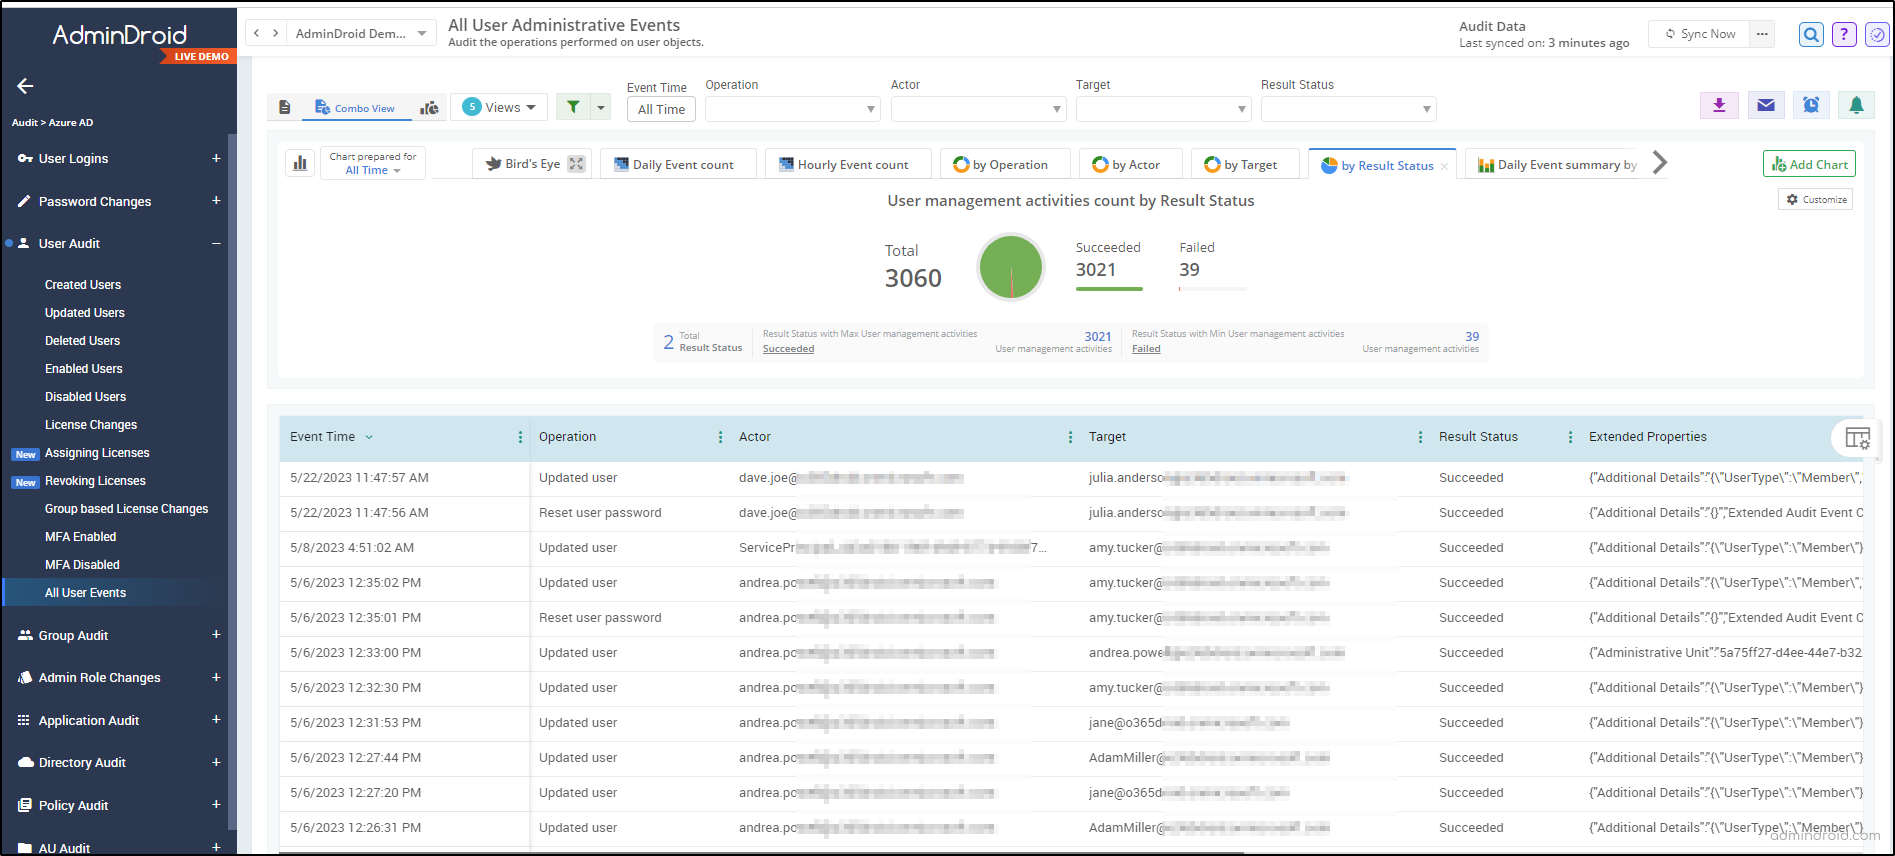Image resolution: width=1895 pixels, height=856 pixels.
Task: Click the green pie chart graphic
Action: tap(1011, 267)
